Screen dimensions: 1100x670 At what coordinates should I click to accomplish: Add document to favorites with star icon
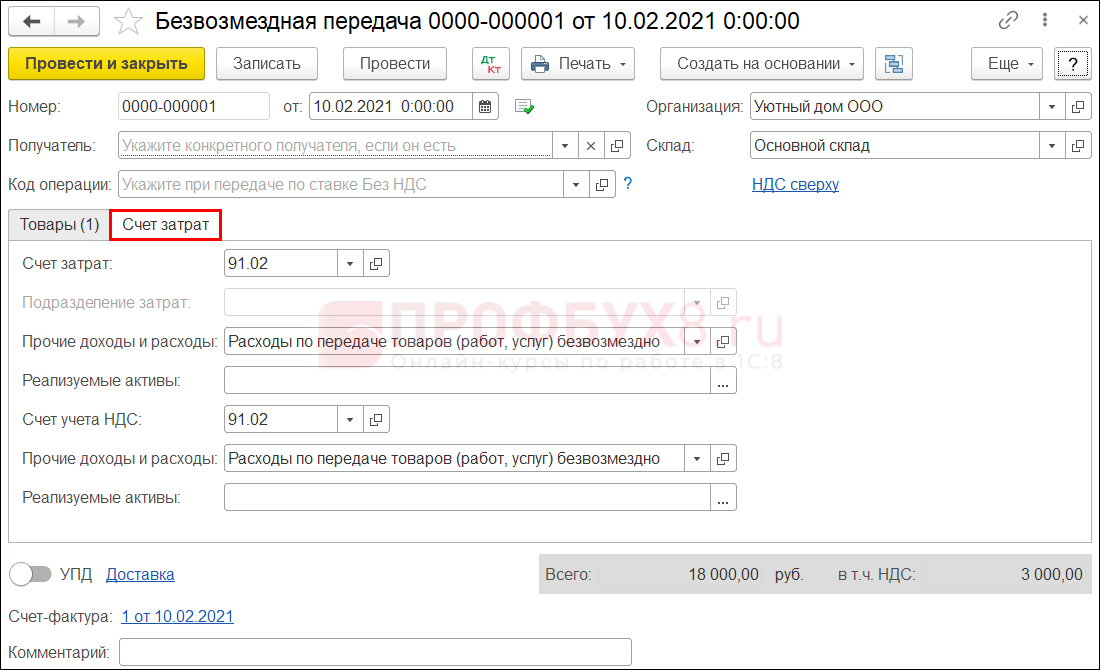[x=128, y=22]
